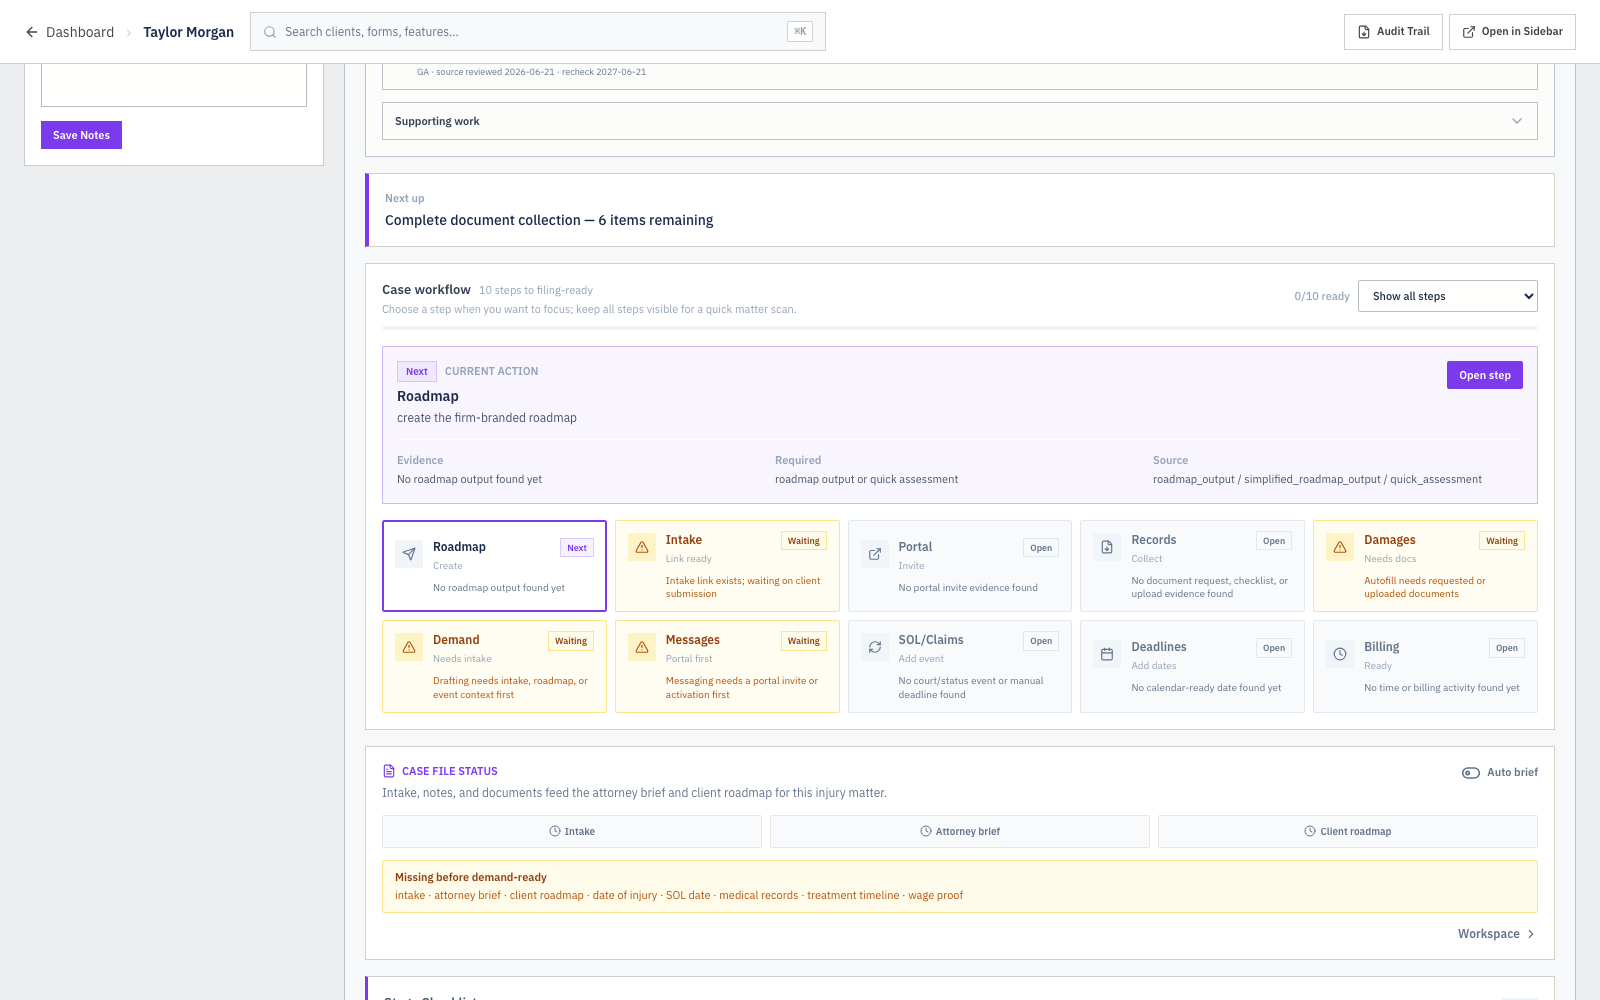Click the Missing before demand-ready heading
This screenshot has height=1000, width=1600.
click(471, 877)
